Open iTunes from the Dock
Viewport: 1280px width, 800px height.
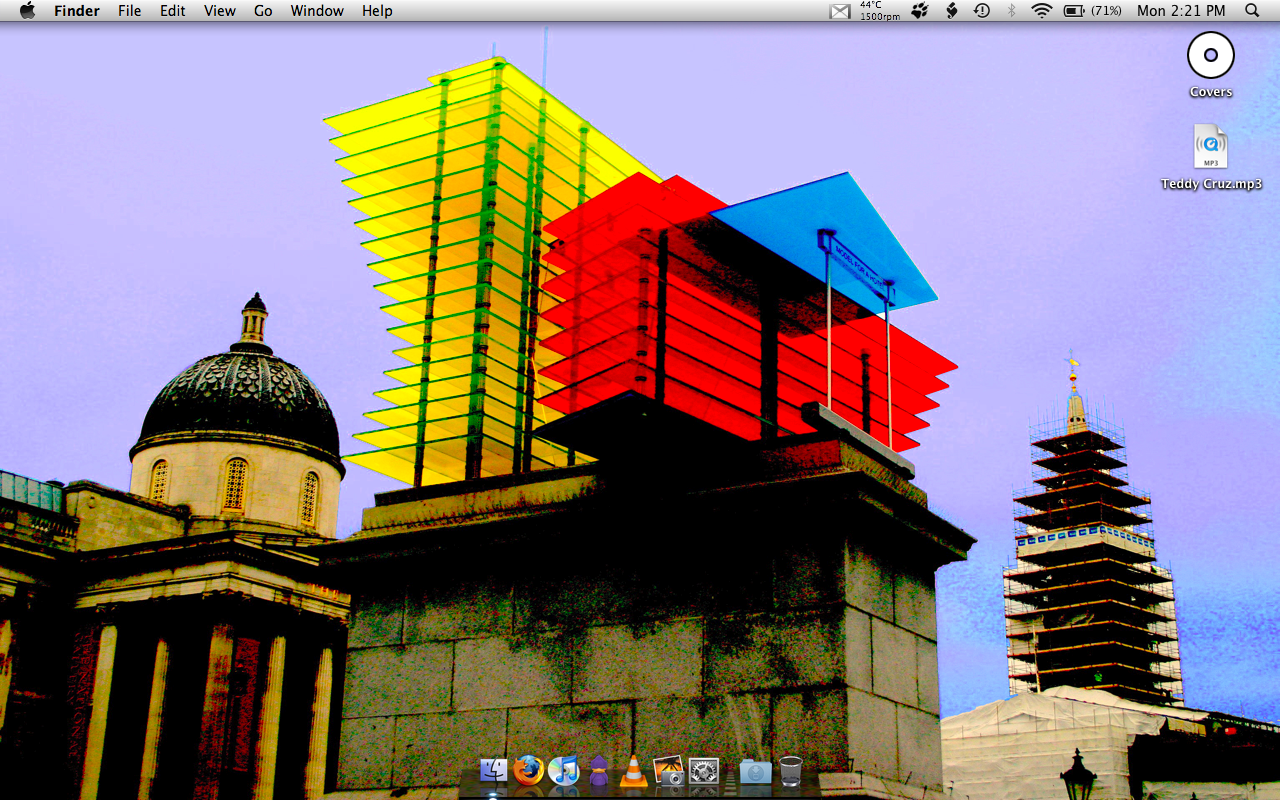(x=564, y=770)
